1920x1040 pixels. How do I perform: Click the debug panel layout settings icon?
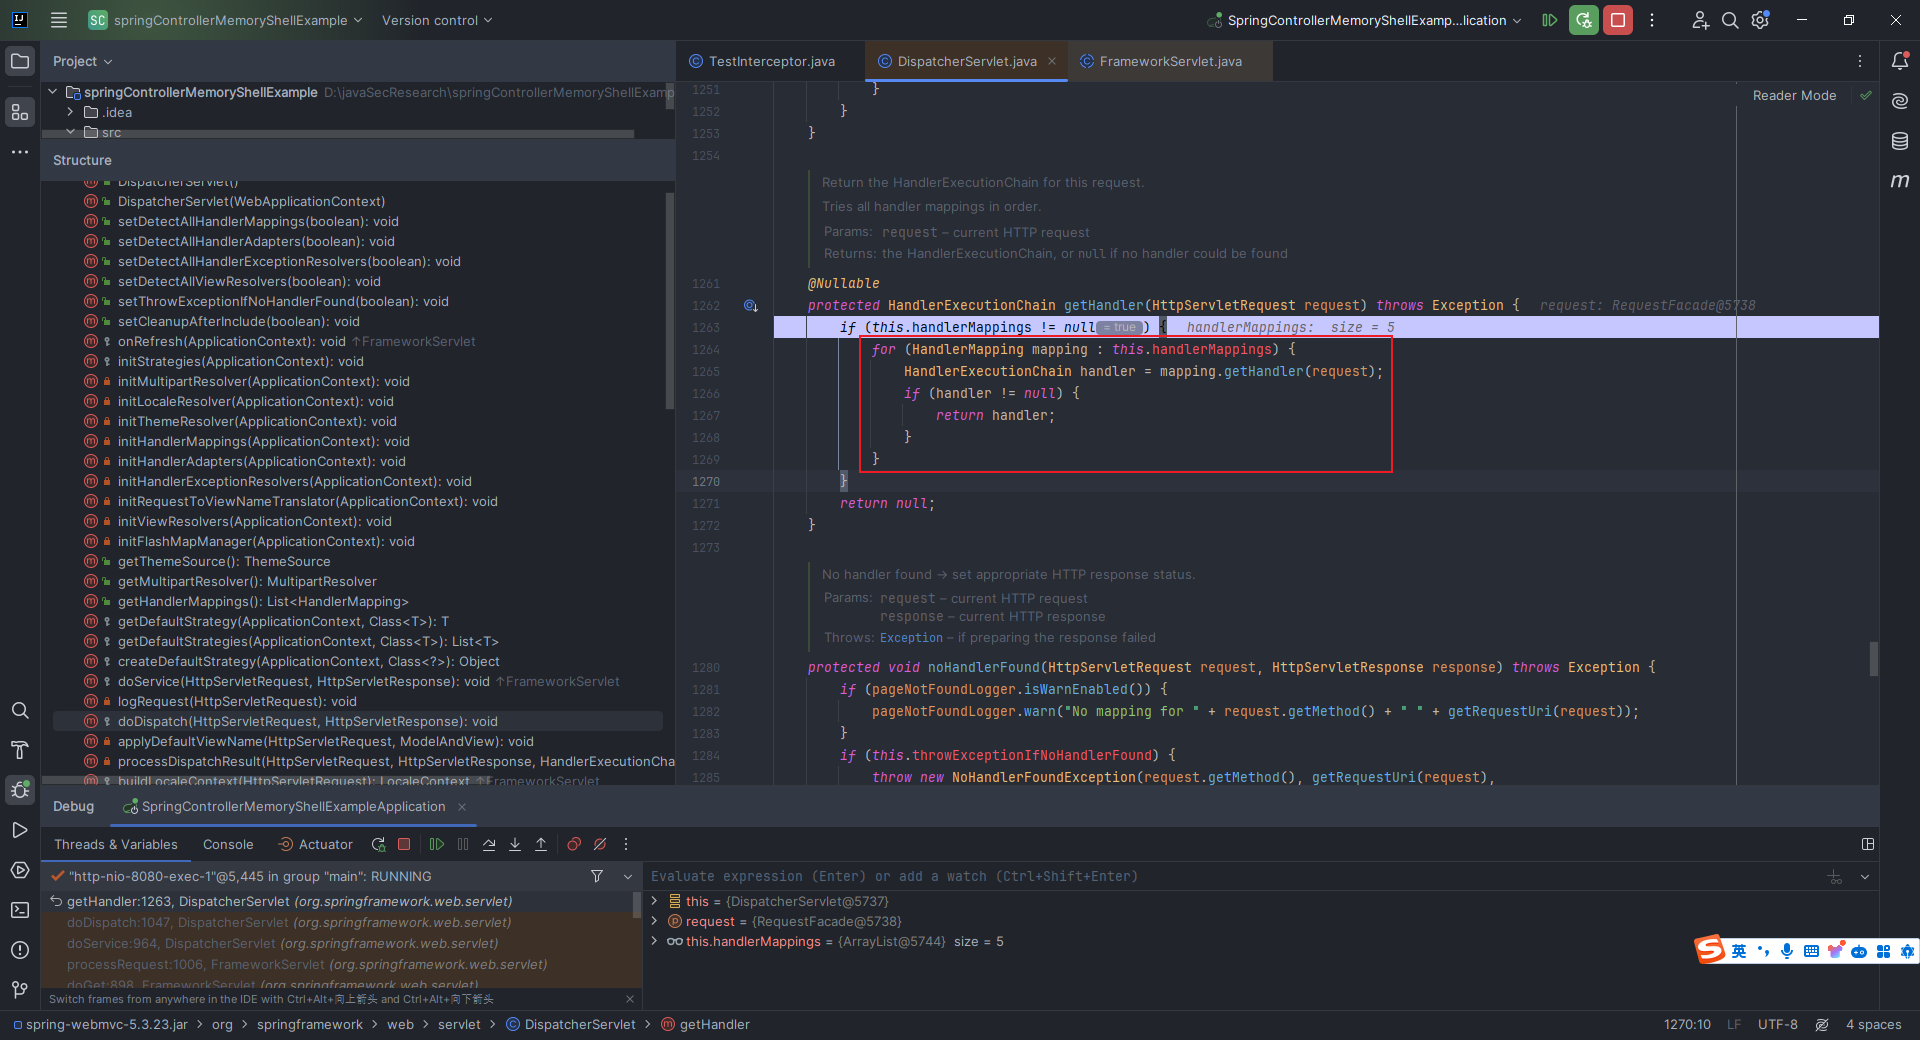coord(1868,844)
